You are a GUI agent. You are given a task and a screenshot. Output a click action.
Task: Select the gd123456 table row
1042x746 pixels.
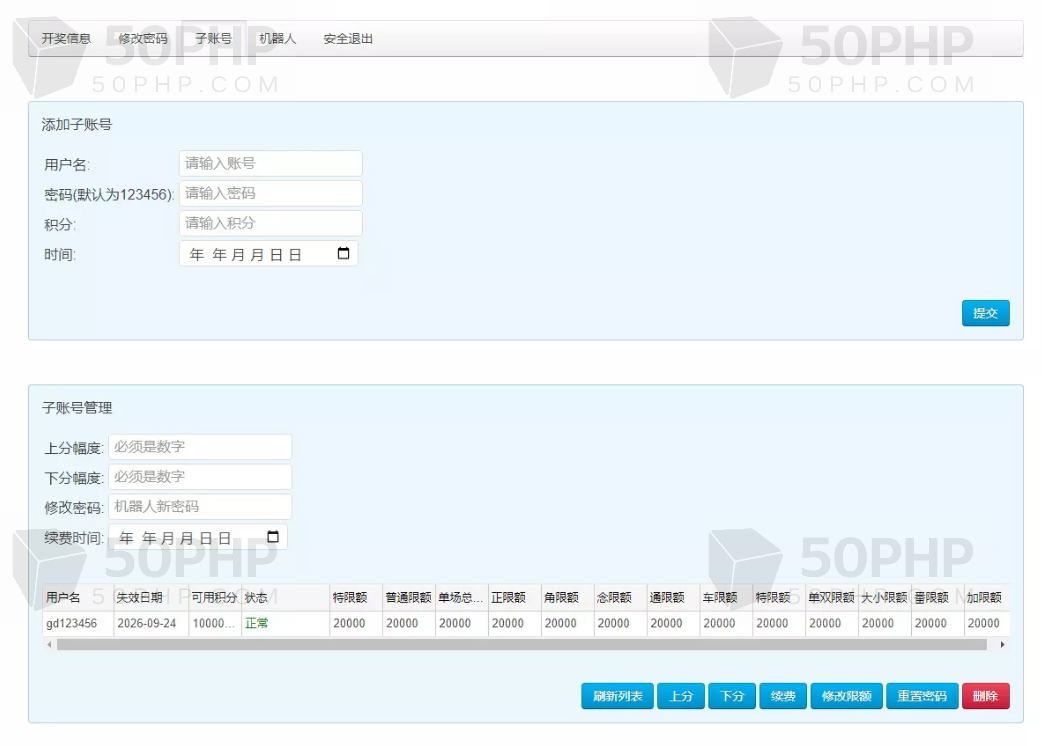click(72, 623)
